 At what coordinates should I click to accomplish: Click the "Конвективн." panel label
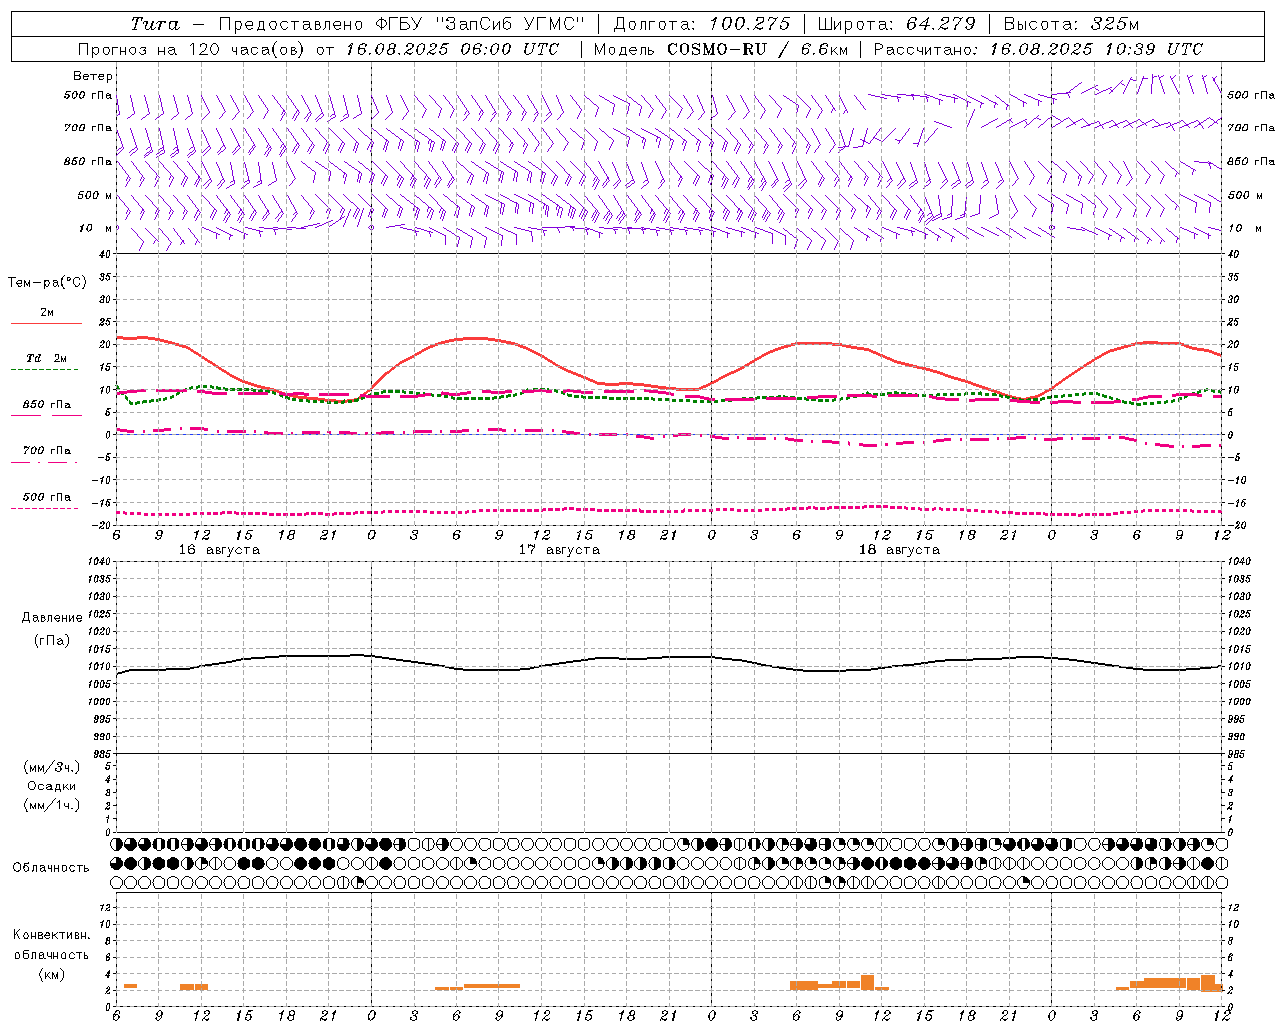(x=51, y=935)
